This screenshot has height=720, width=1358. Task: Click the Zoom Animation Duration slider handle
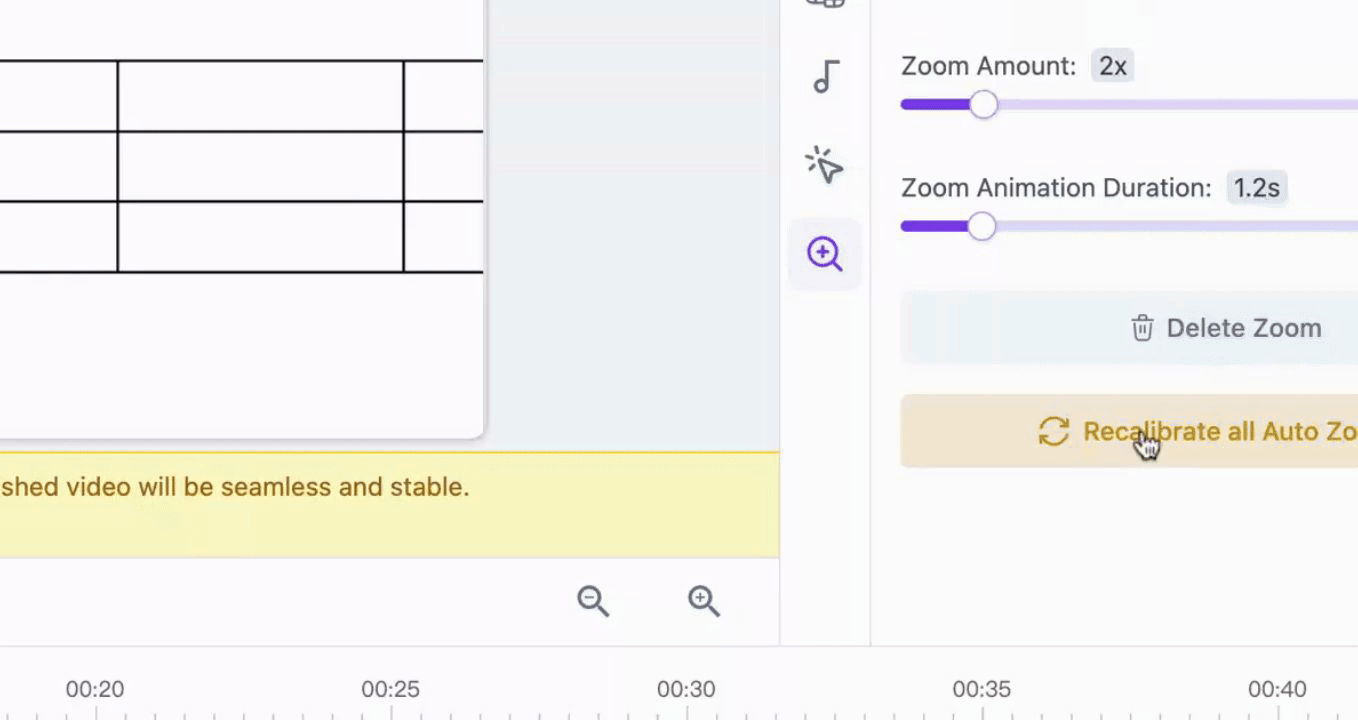point(982,227)
